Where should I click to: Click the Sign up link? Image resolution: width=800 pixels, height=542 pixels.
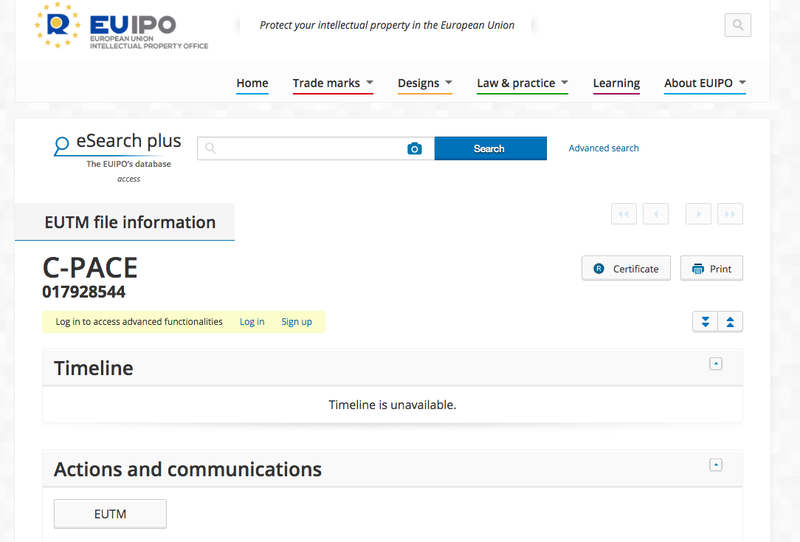point(296,322)
